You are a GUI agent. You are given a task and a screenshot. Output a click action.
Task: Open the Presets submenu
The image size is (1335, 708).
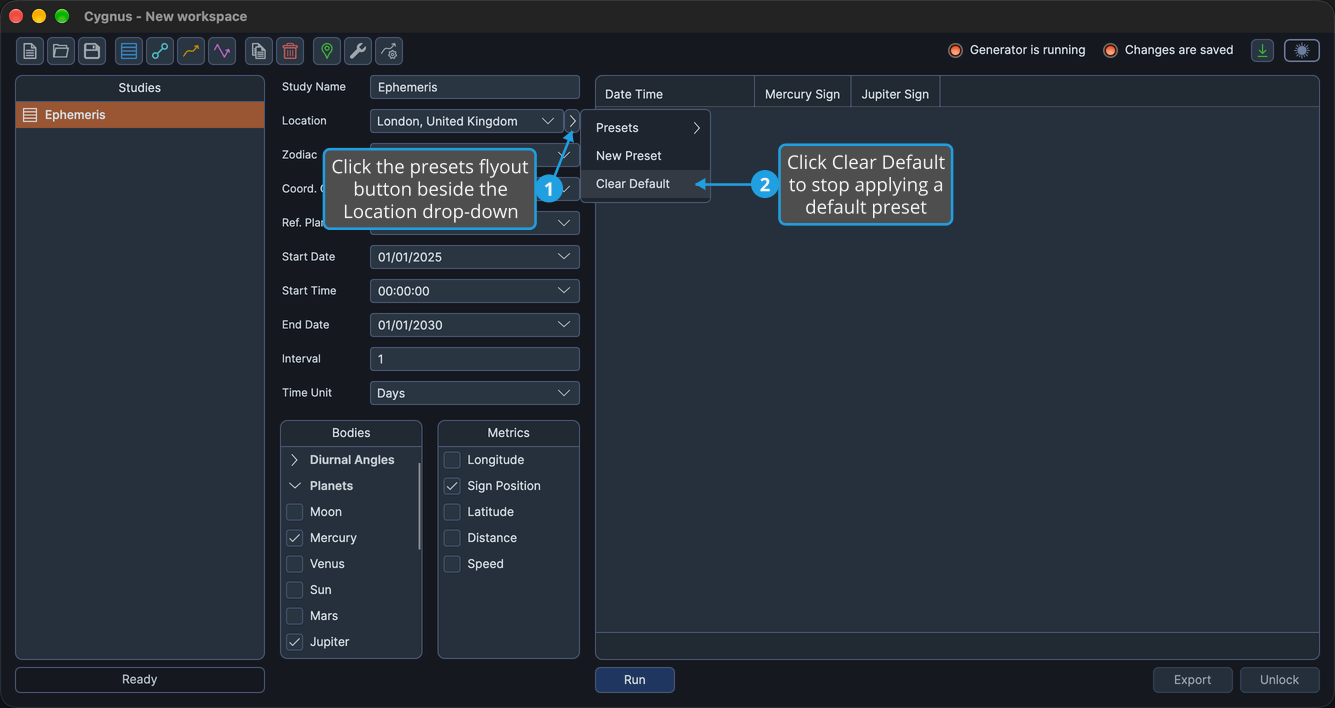coord(646,128)
